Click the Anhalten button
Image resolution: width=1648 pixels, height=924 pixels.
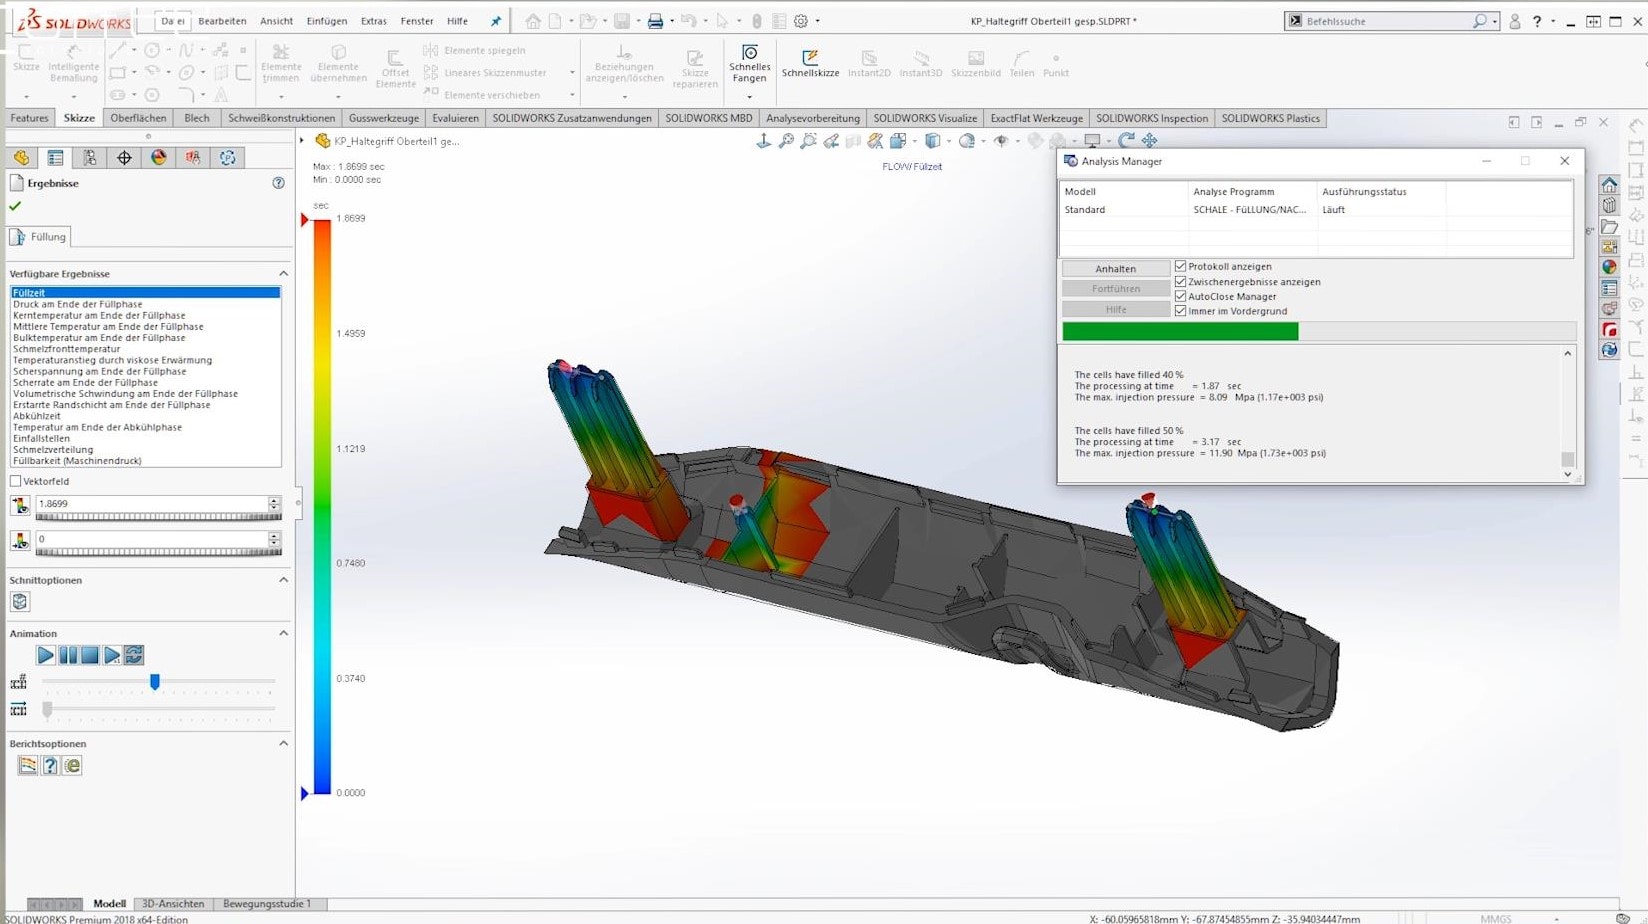pyautogui.click(x=1115, y=268)
